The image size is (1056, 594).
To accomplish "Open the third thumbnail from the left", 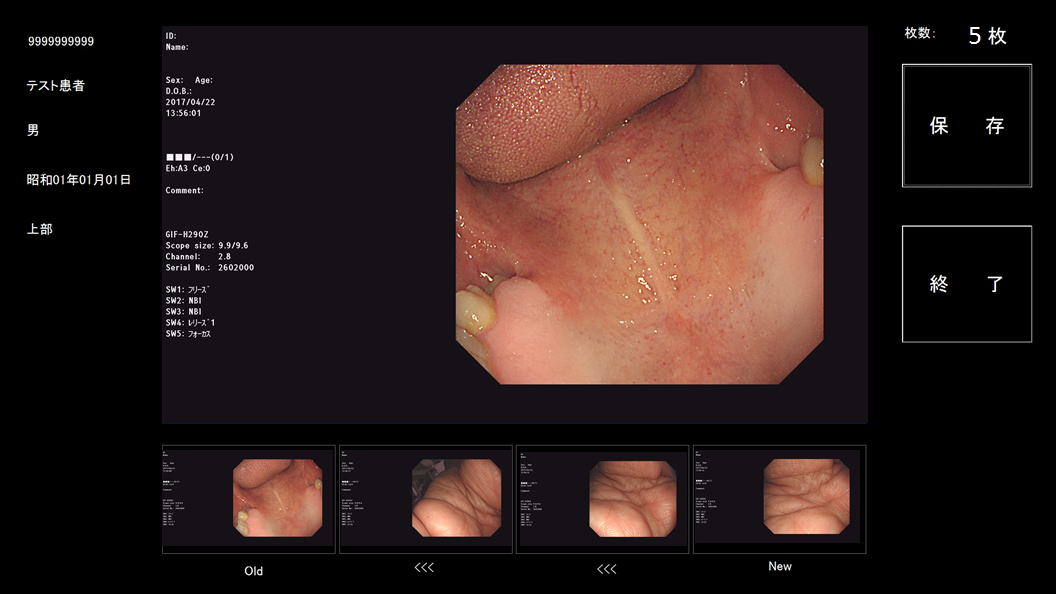I will pyautogui.click(x=602, y=499).
